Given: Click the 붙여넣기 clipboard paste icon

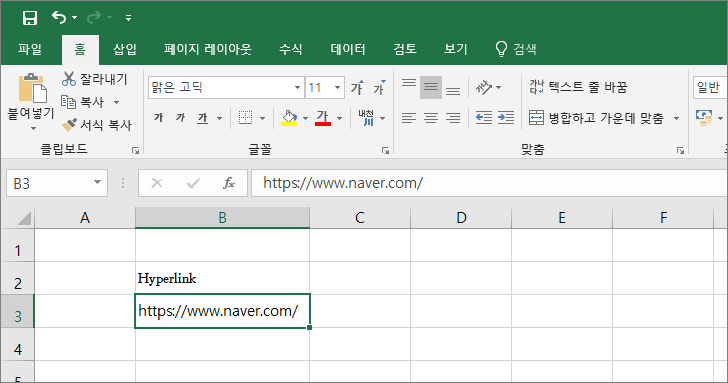Looking at the screenshot, I should [32, 88].
